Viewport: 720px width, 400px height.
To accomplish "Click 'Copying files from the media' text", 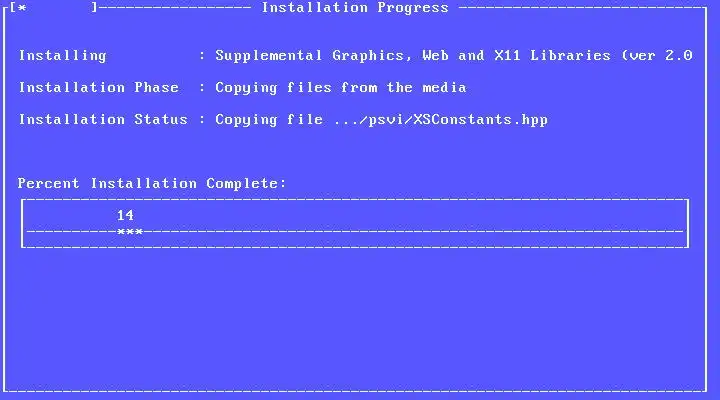I will [341, 88].
